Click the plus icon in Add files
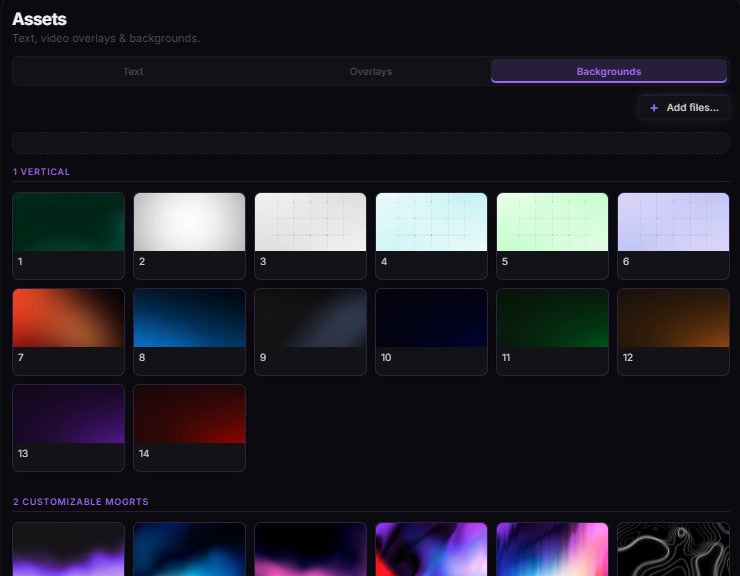 click(x=654, y=108)
